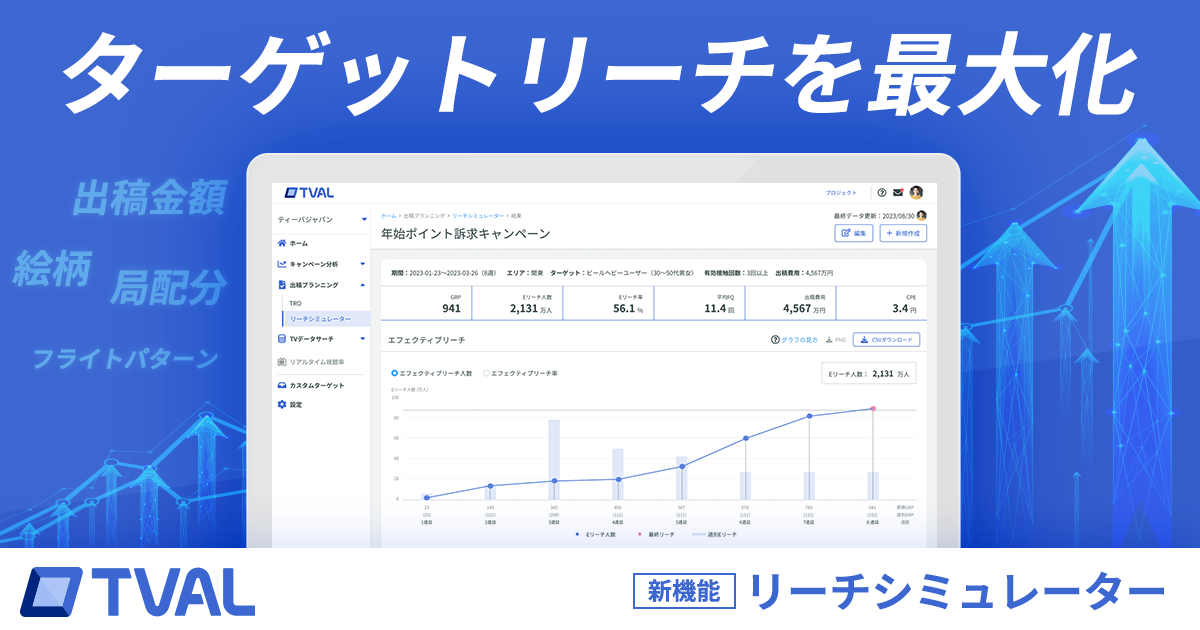Click the small avatar beside 最終データ更新

tap(922, 215)
